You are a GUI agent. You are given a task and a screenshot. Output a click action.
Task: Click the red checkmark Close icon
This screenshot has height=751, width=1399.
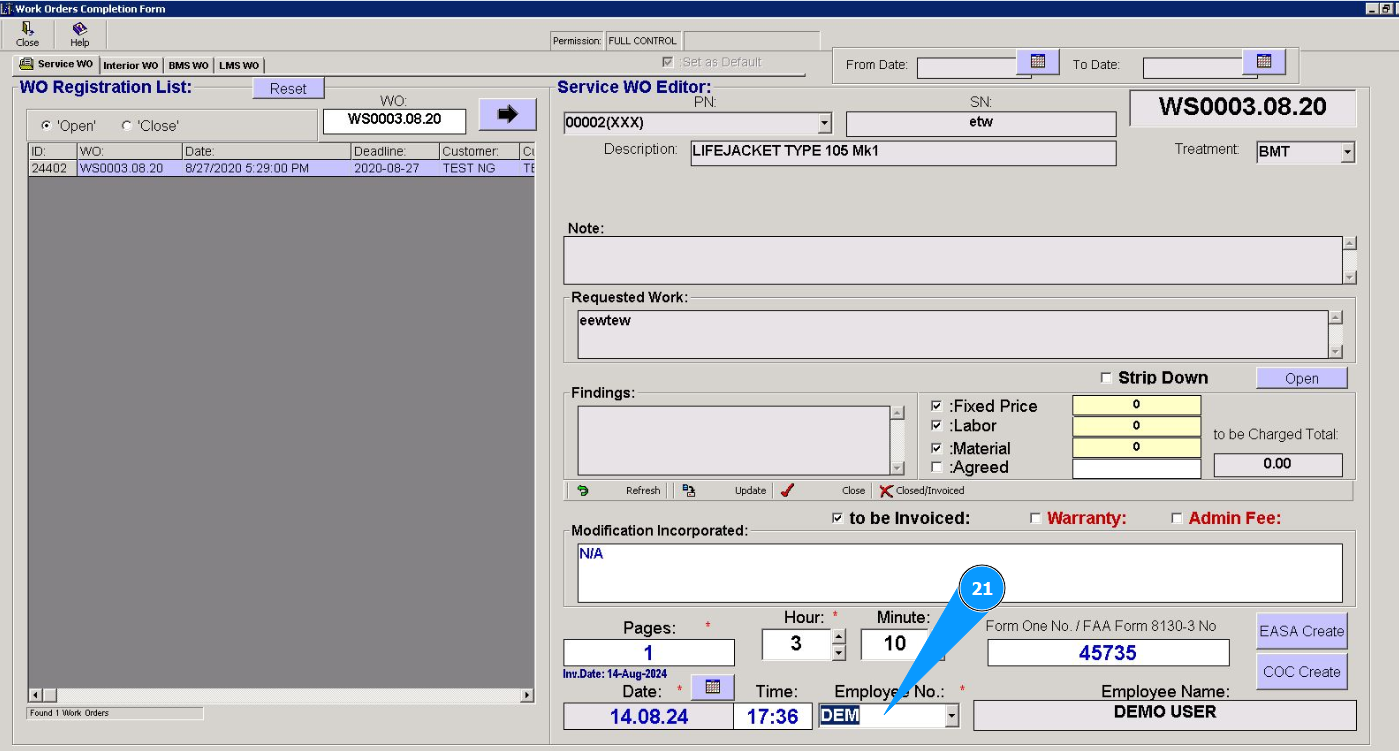[787, 490]
